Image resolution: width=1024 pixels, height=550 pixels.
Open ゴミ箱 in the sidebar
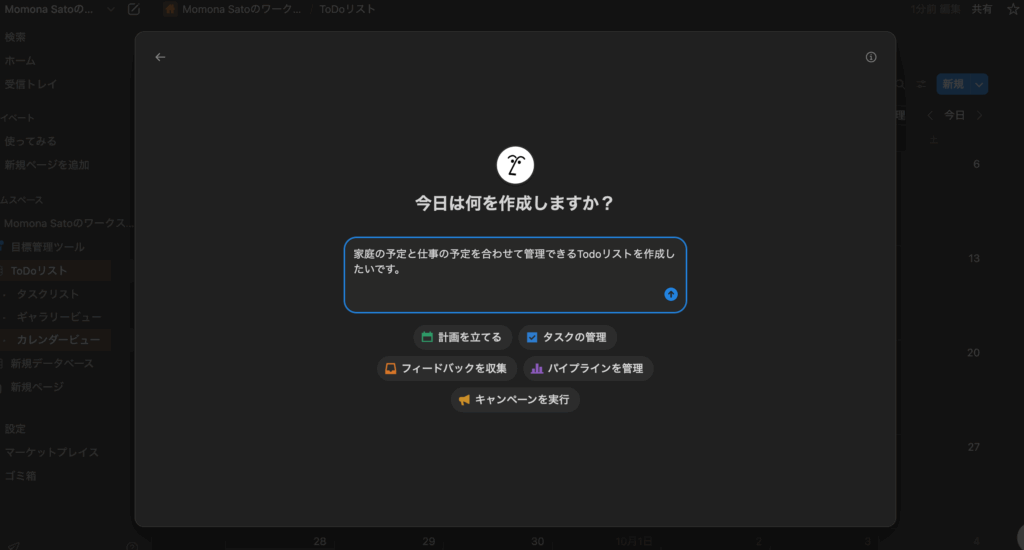pyautogui.click(x=21, y=476)
